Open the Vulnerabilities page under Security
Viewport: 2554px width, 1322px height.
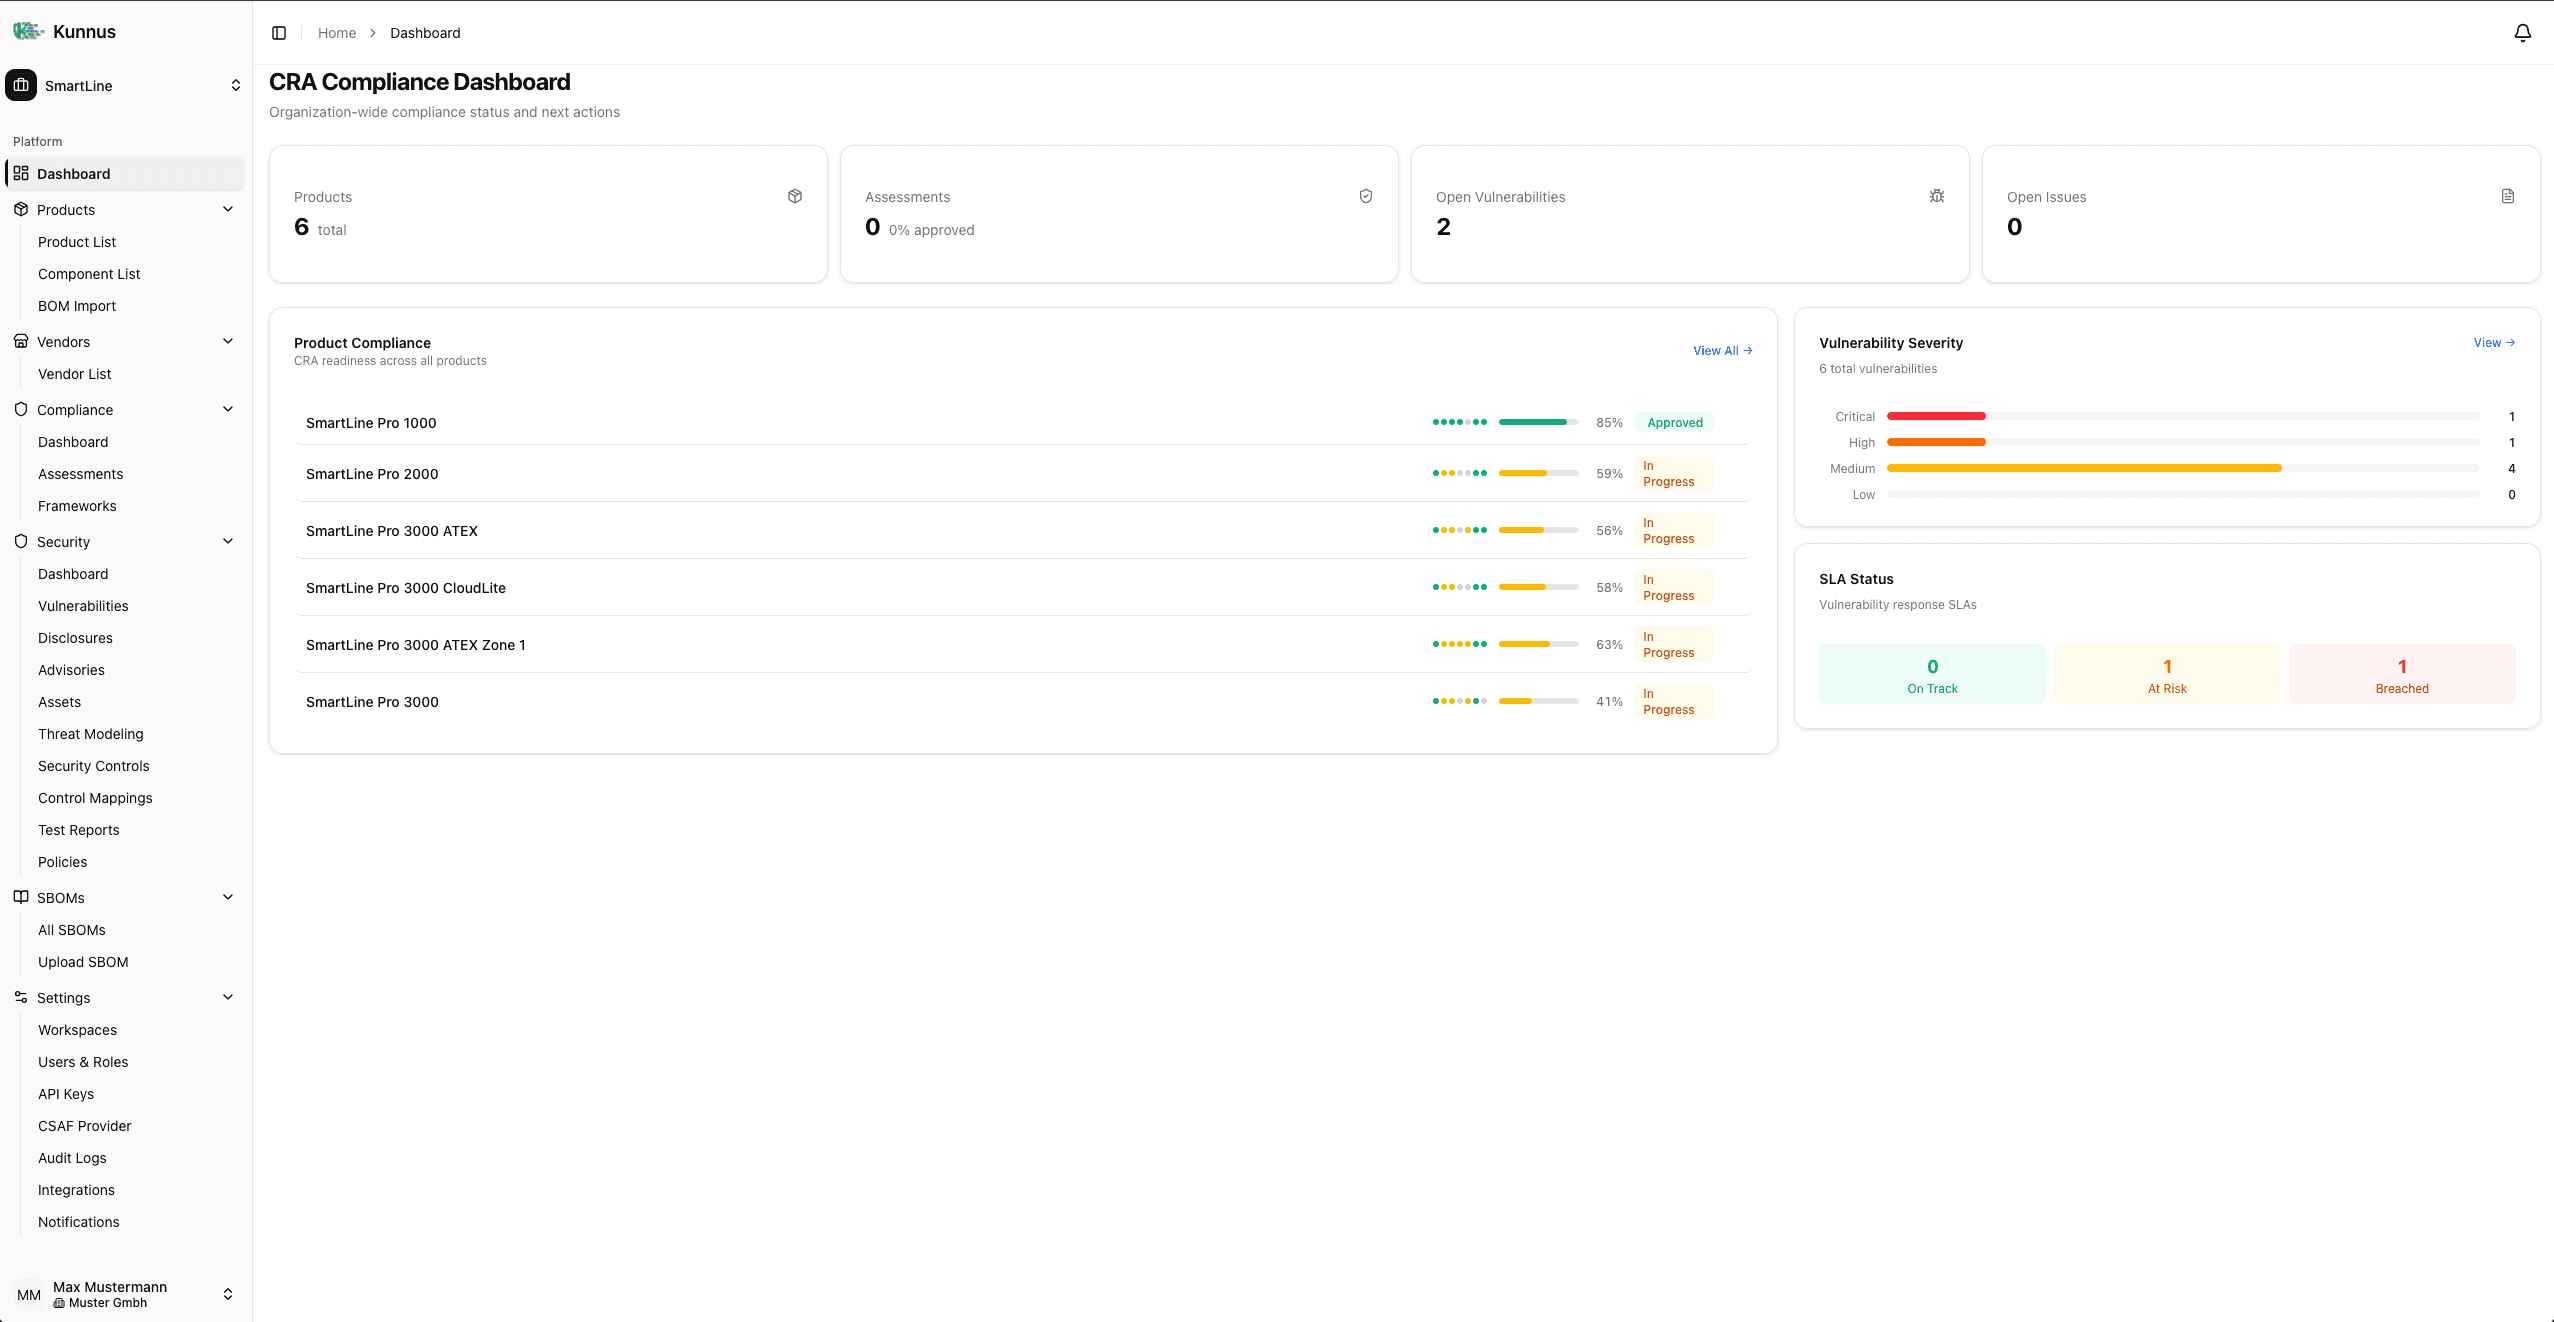[83, 605]
